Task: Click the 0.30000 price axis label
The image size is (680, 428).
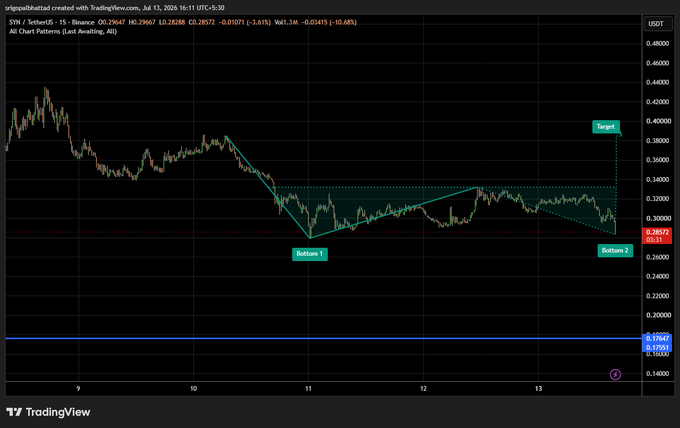Action: pyautogui.click(x=657, y=218)
